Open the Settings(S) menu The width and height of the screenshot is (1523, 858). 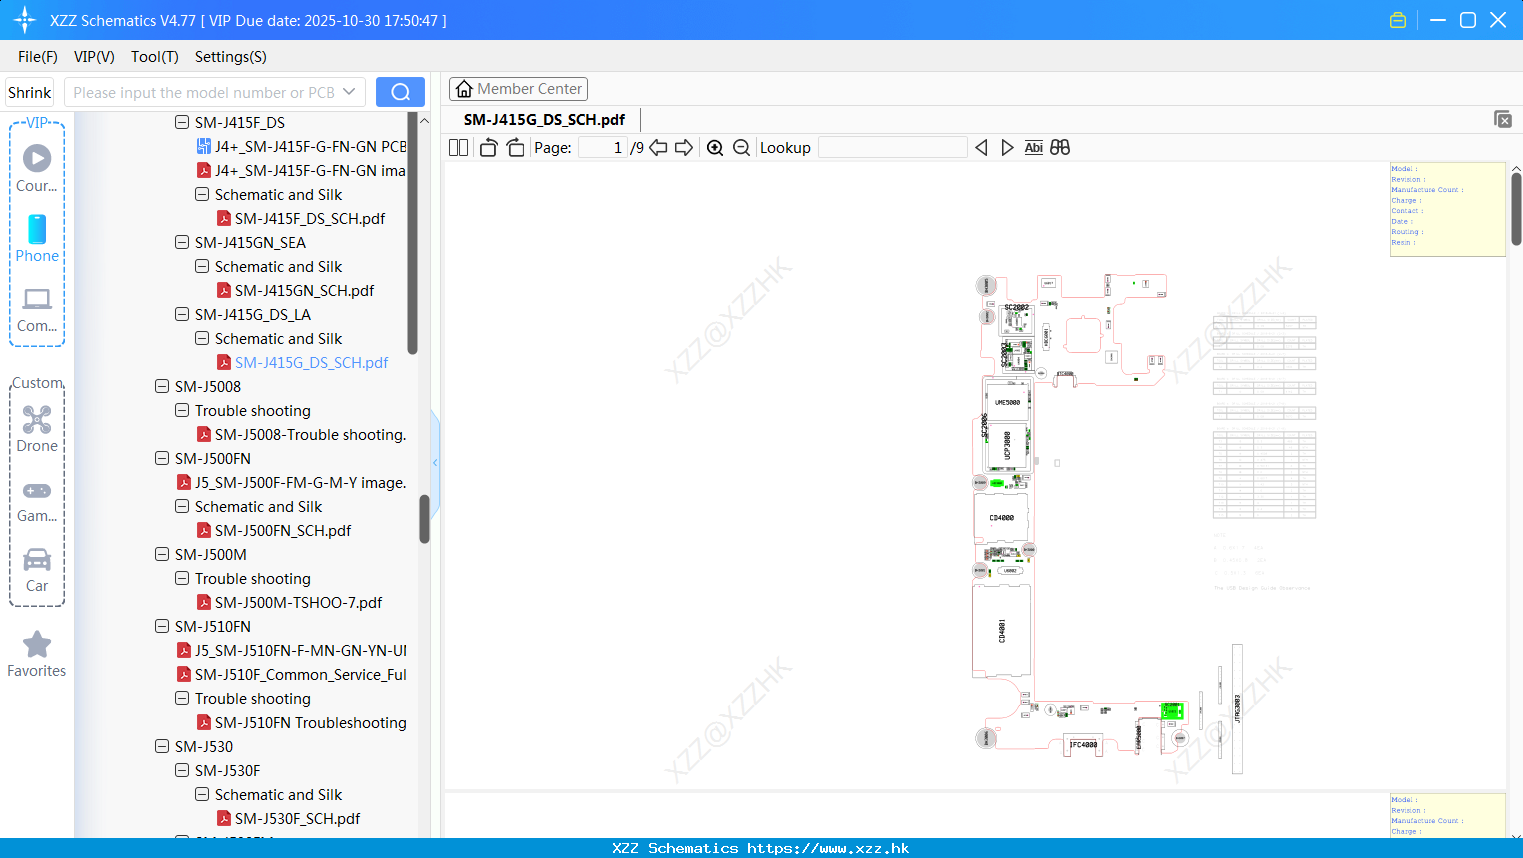coord(231,57)
